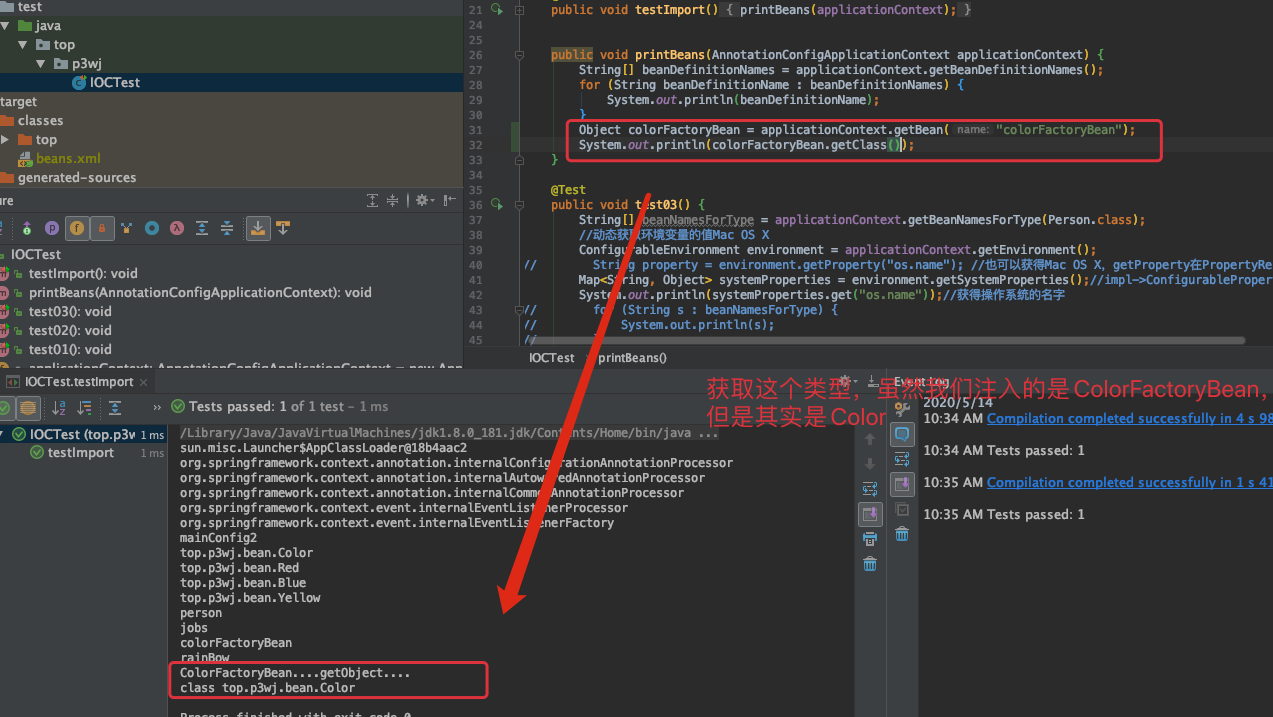
Task: Sort test results alphabetically
Action: [59, 407]
